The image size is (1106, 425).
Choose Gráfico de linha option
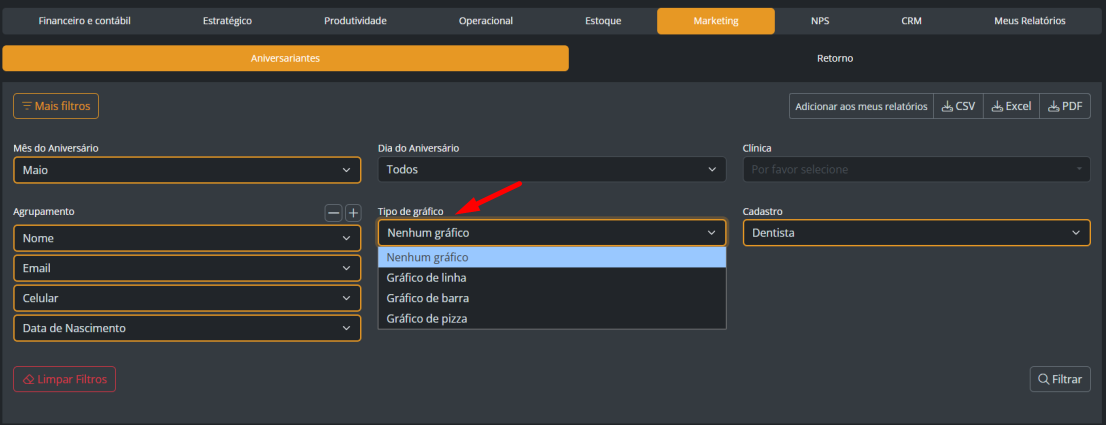[552, 278]
